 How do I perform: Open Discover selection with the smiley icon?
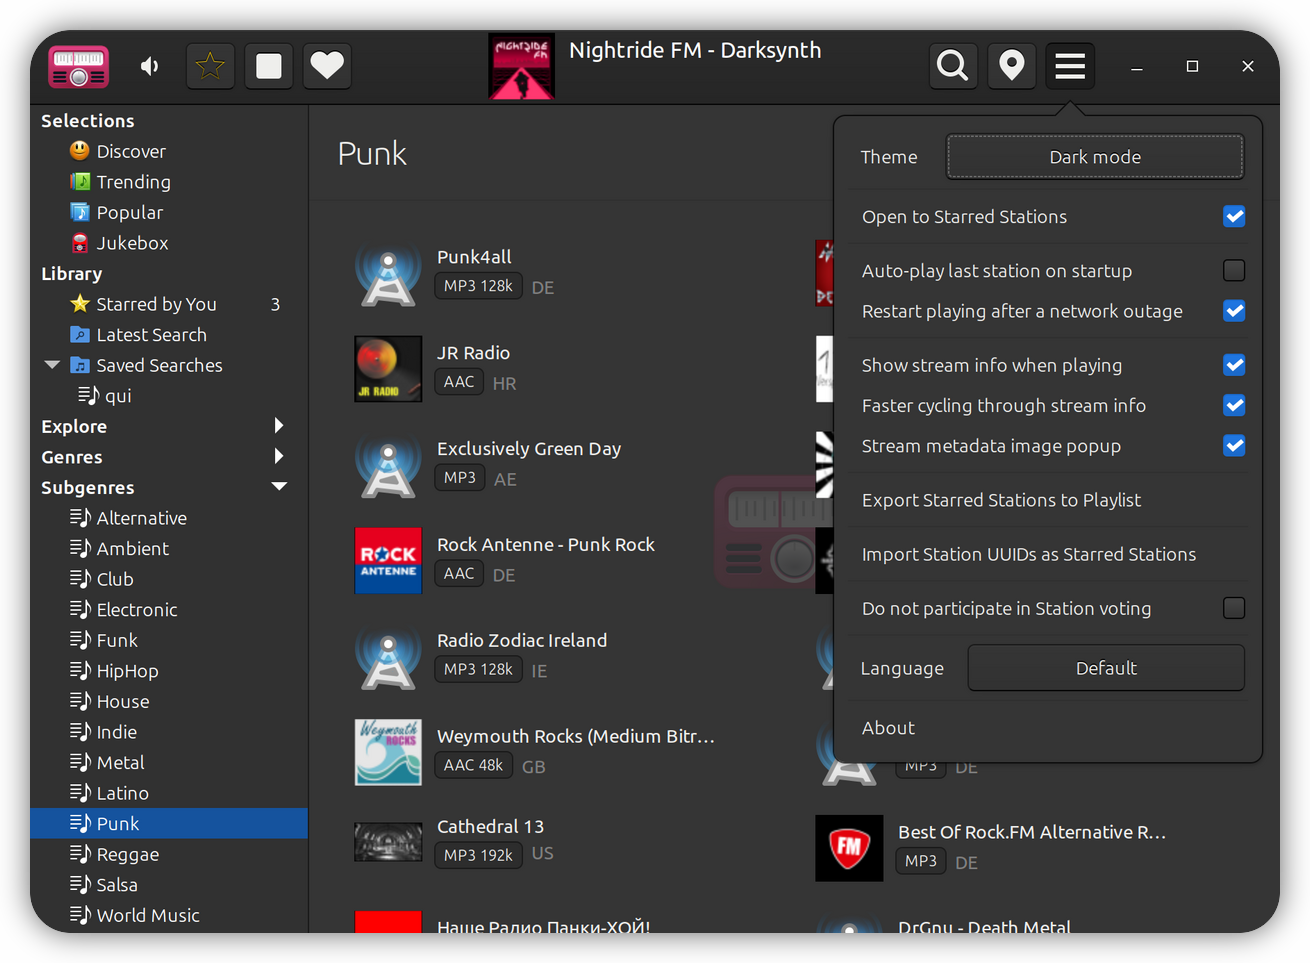point(80,151)
